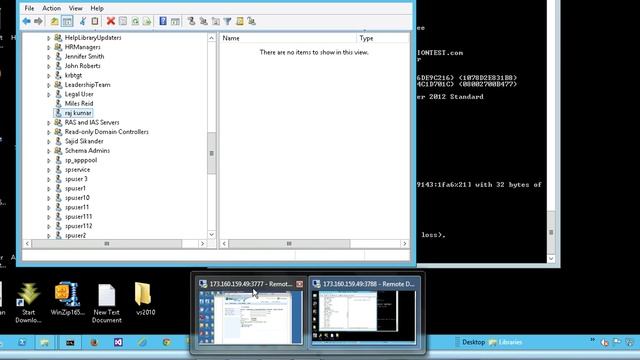Viewport: 640px width, 360px height.
Task: Expand the spuser111 node
Action: (49, 217)
